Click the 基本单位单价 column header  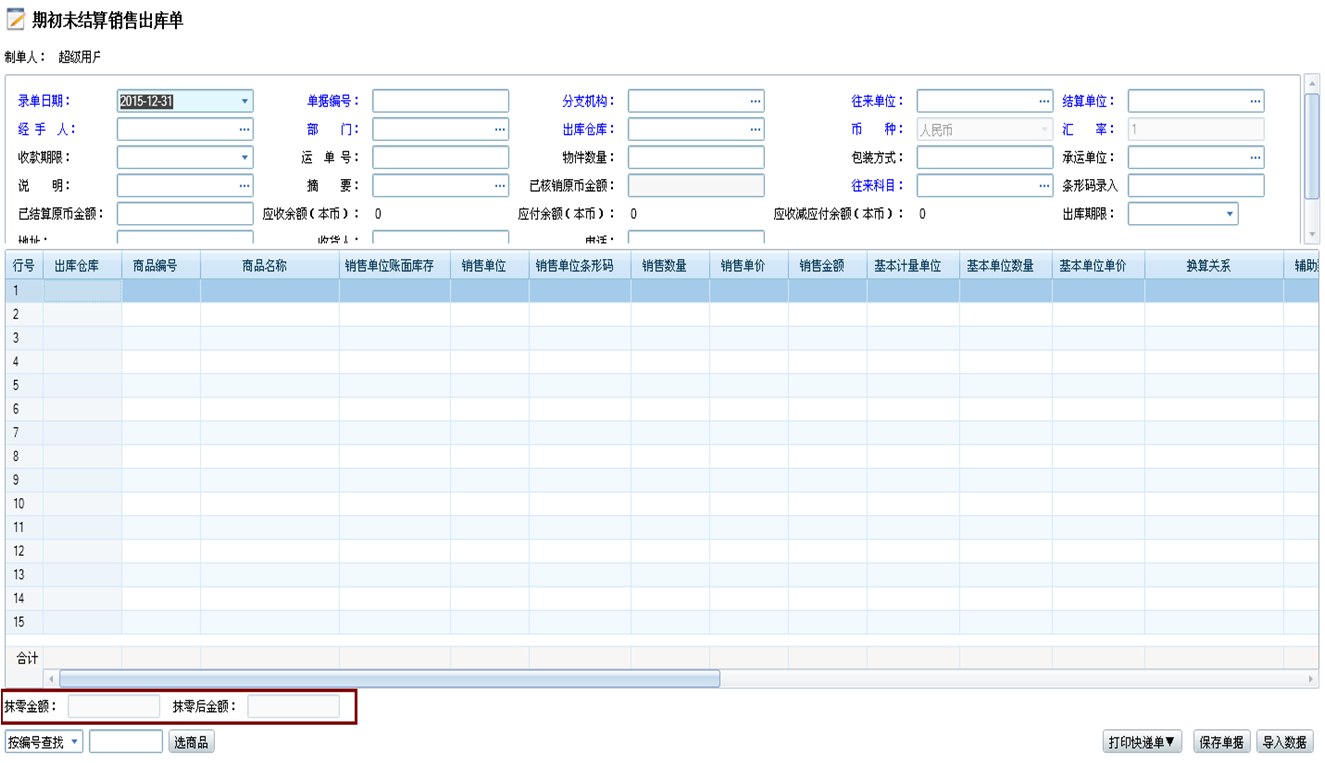(x=1098, y=266)
